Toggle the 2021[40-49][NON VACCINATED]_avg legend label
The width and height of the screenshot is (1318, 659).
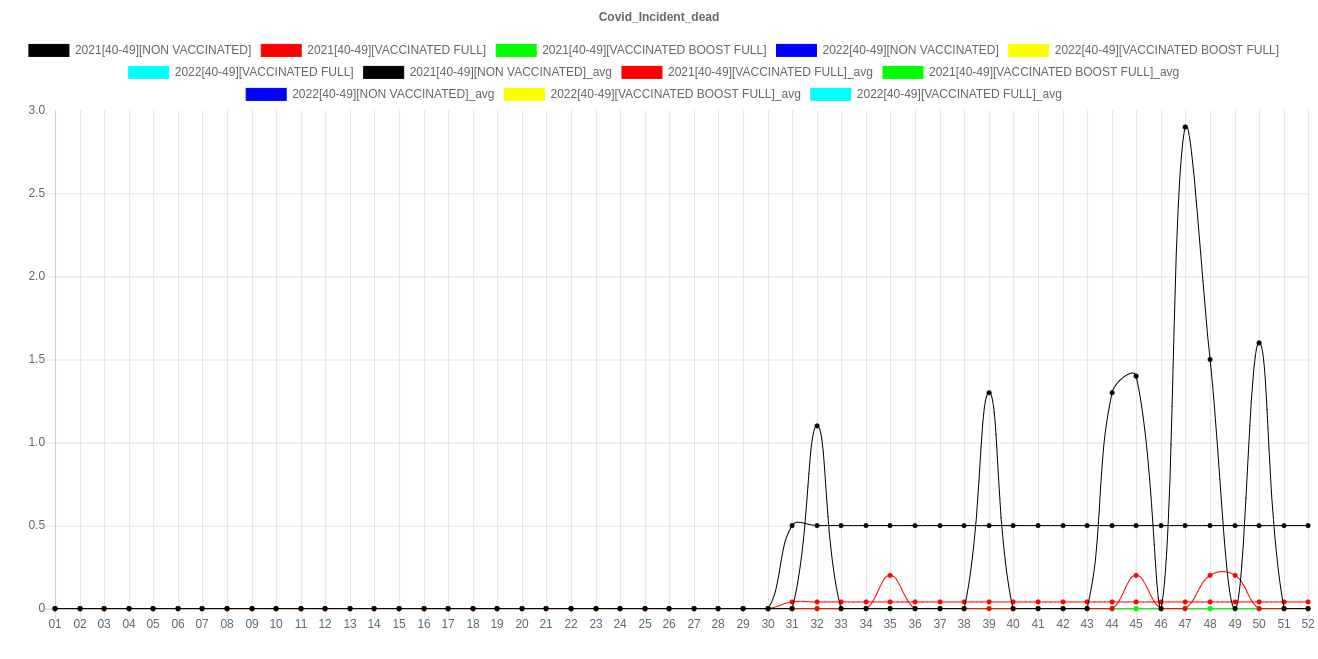pos(510,72)
